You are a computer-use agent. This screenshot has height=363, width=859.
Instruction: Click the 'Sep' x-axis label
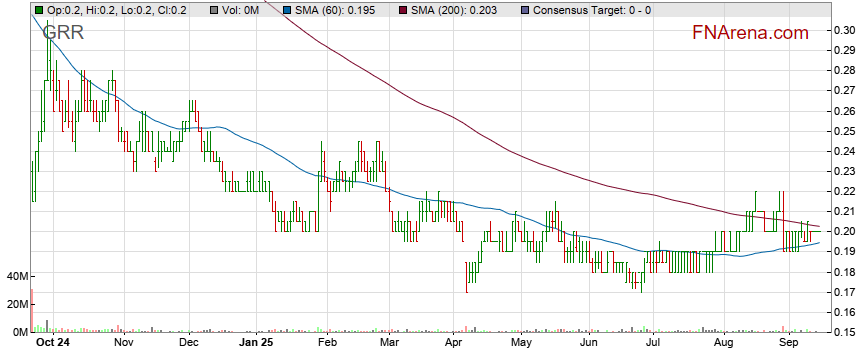[789, 343]
